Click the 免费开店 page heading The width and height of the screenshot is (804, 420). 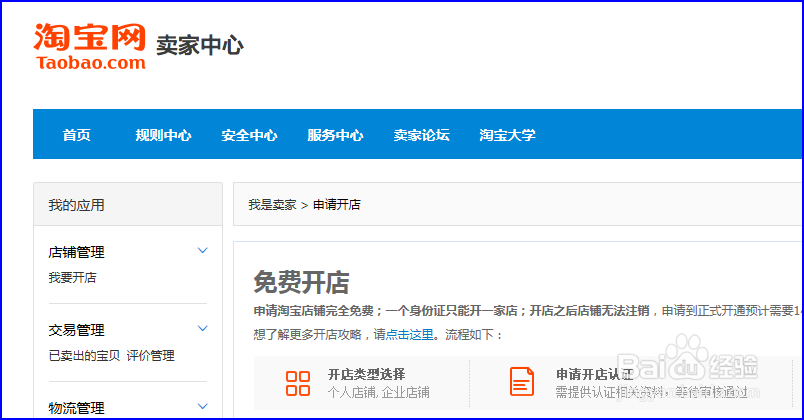[x=302, y=282]
